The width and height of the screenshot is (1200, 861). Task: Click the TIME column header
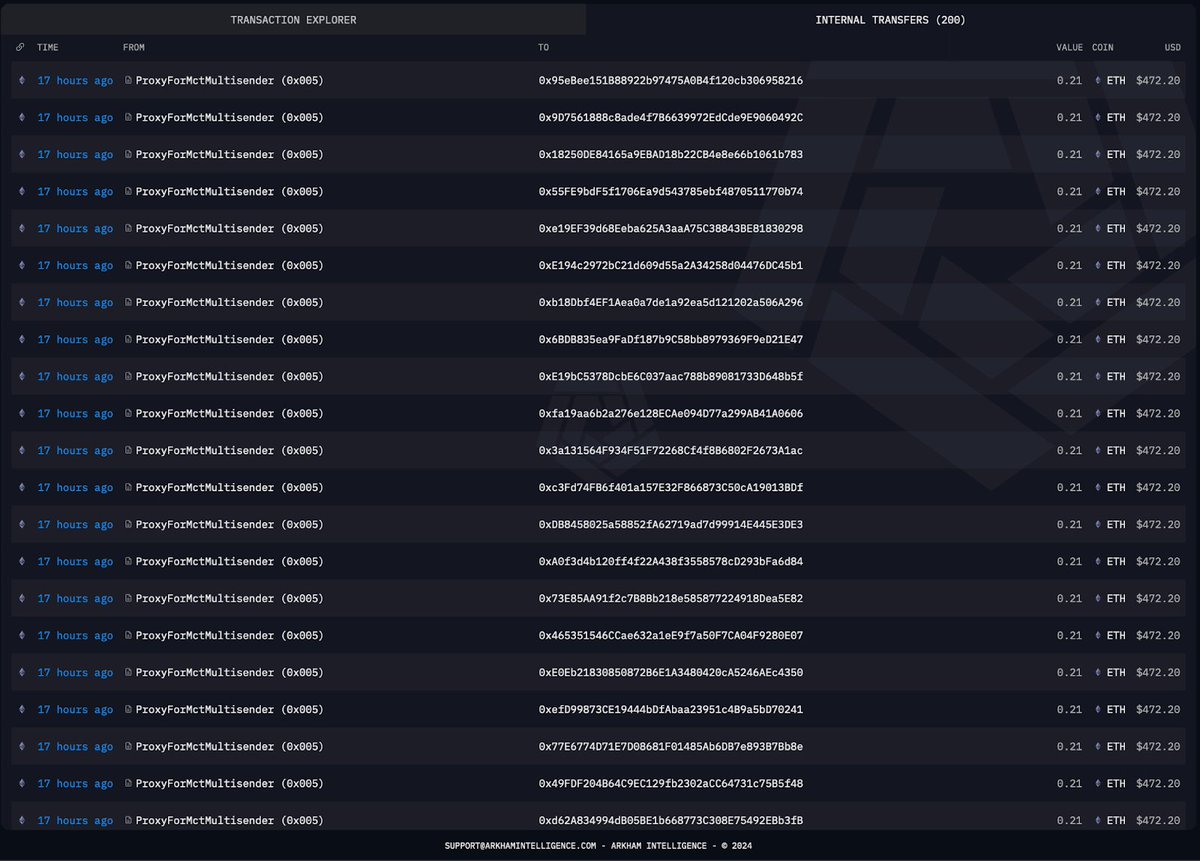point(48,48)
